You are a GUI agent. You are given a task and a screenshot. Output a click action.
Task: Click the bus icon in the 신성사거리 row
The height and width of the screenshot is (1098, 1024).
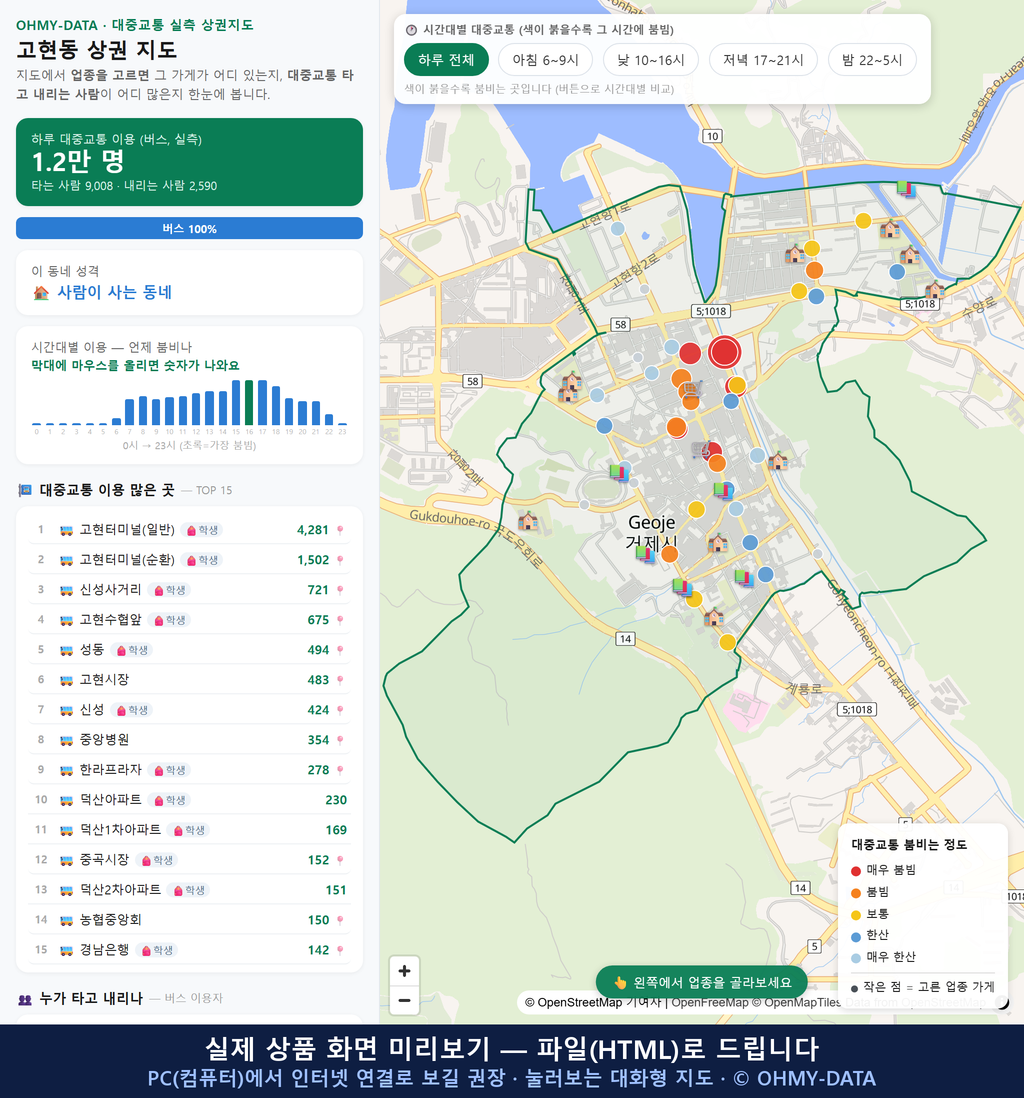66,590
